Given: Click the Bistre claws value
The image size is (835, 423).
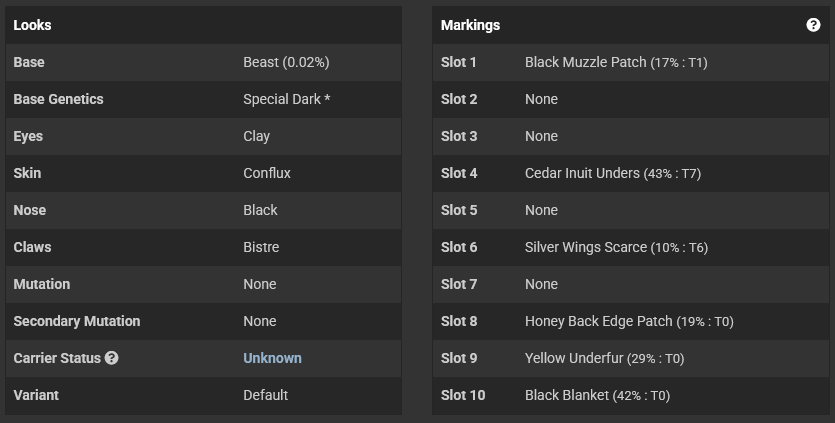Looking at the screenshot, I should [x=261, y=247].
